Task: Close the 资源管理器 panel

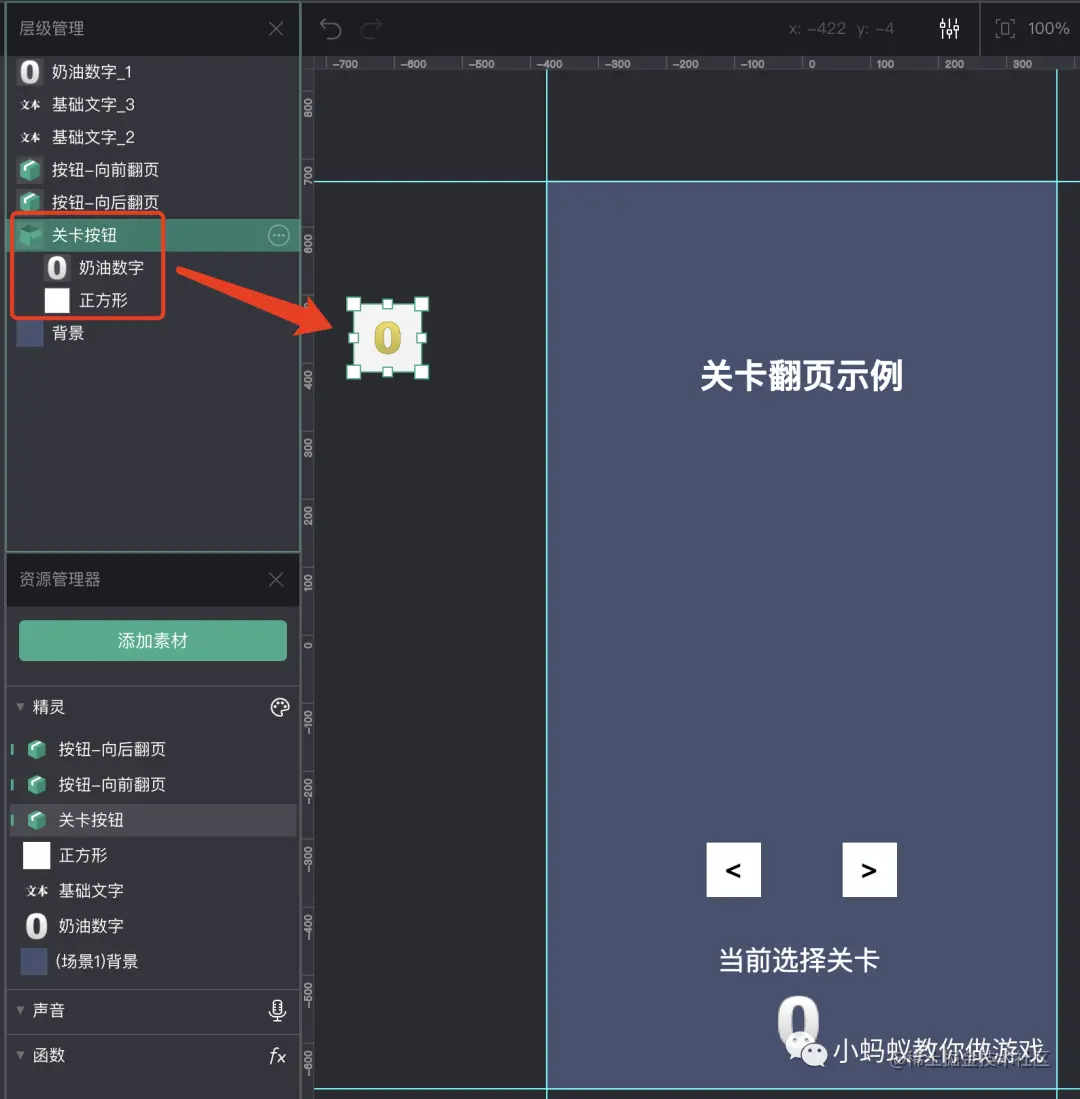Action: click(276, 580)
